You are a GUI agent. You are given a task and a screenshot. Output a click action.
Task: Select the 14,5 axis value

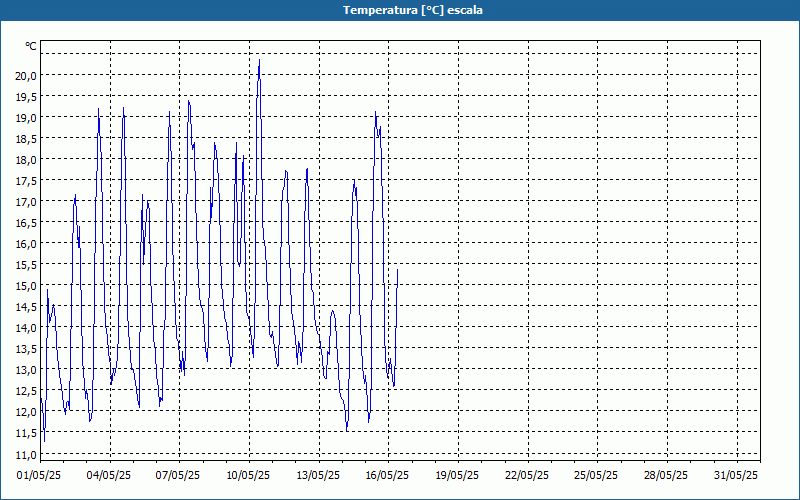tap(27, 307)
